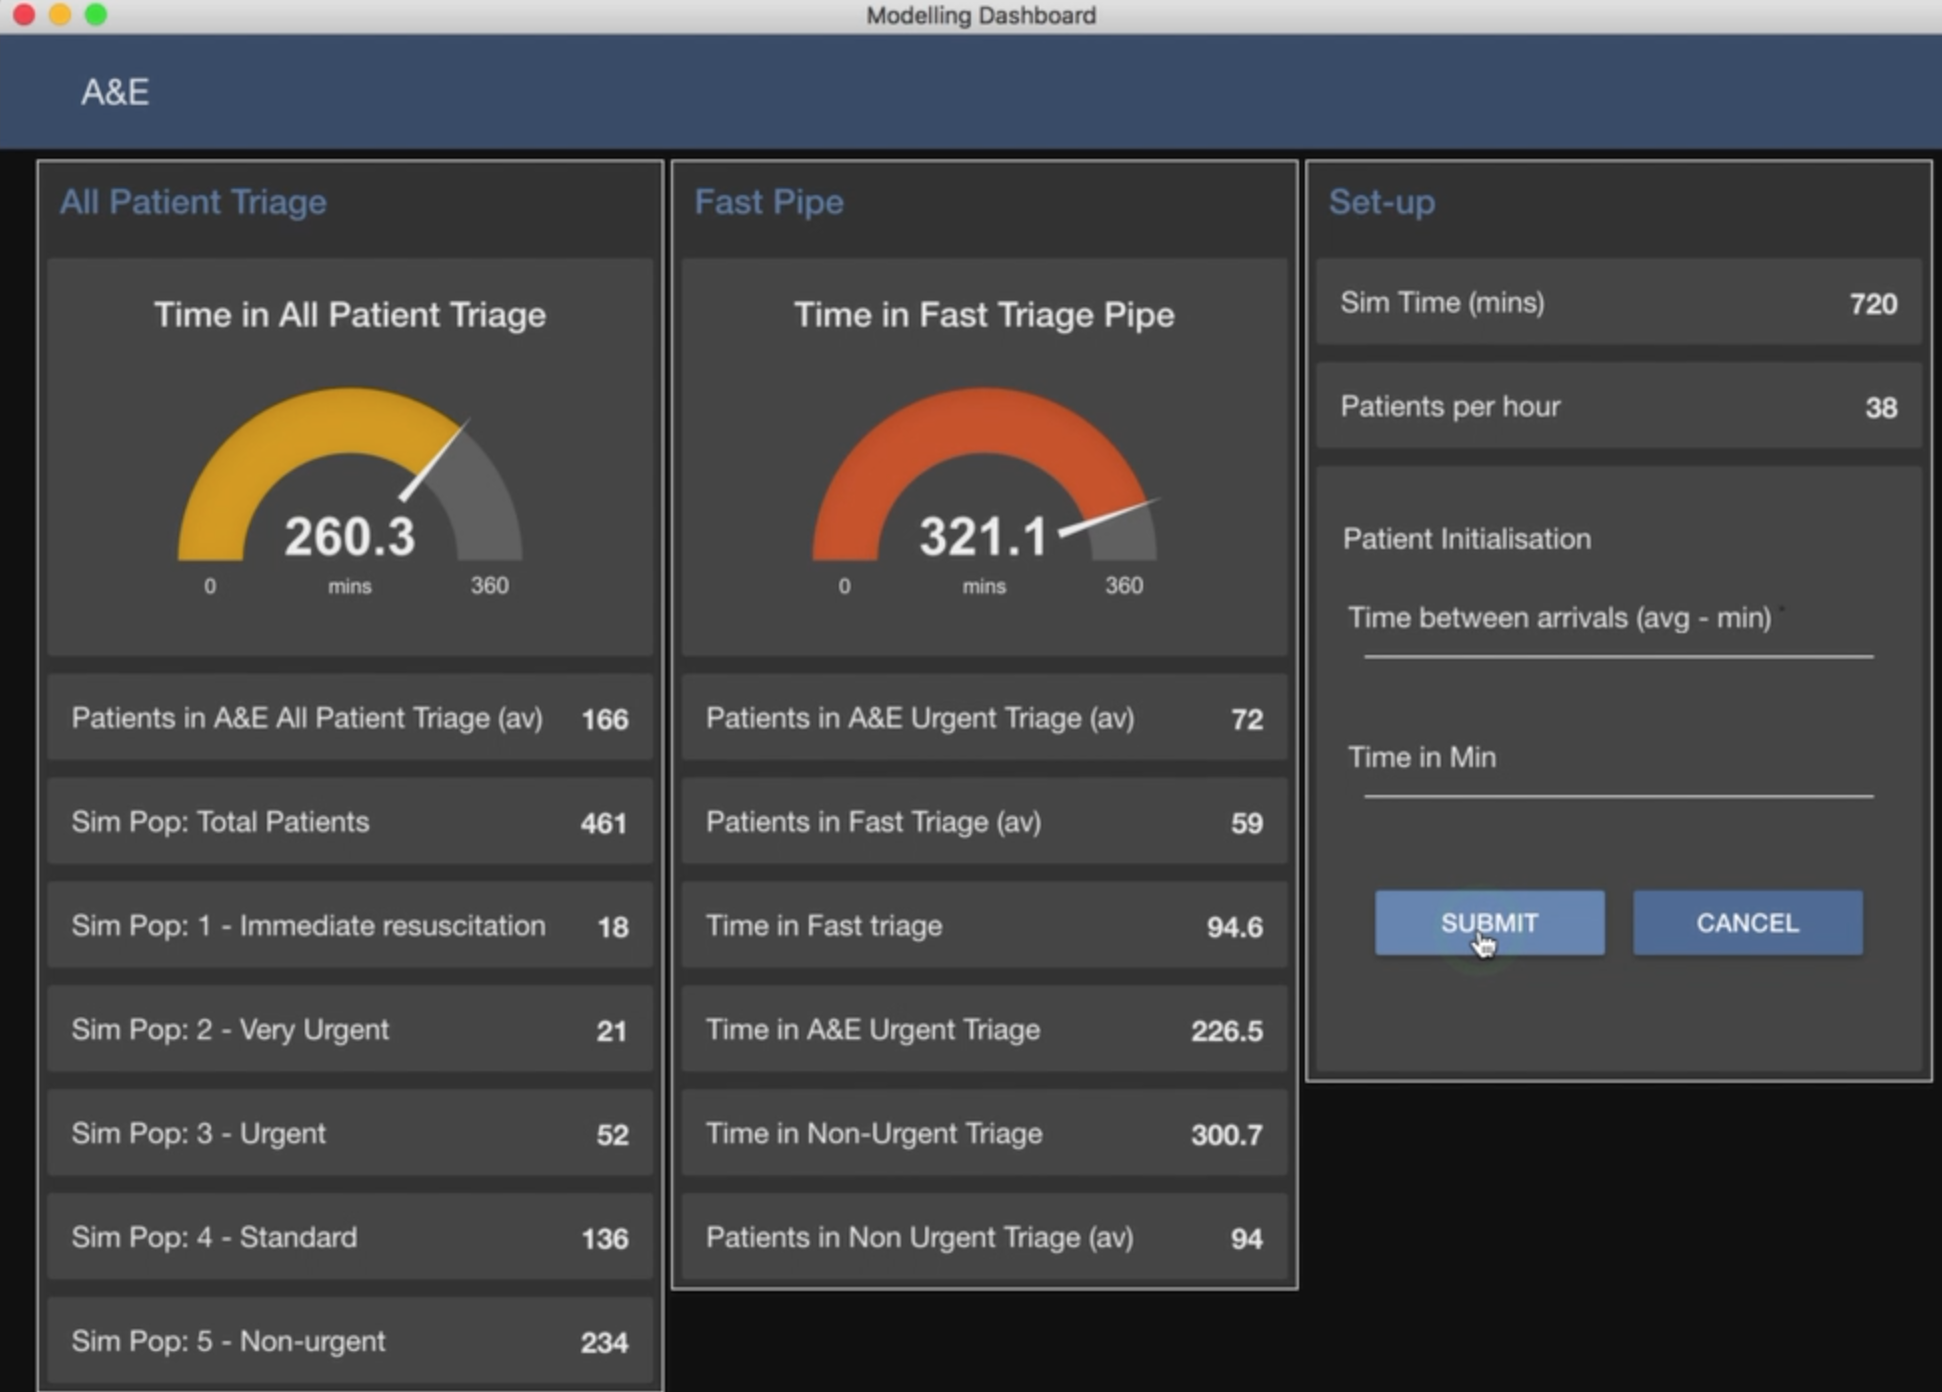Select the A&E header title
This screenshot has height=1392, width=1942.
[115, 92]
